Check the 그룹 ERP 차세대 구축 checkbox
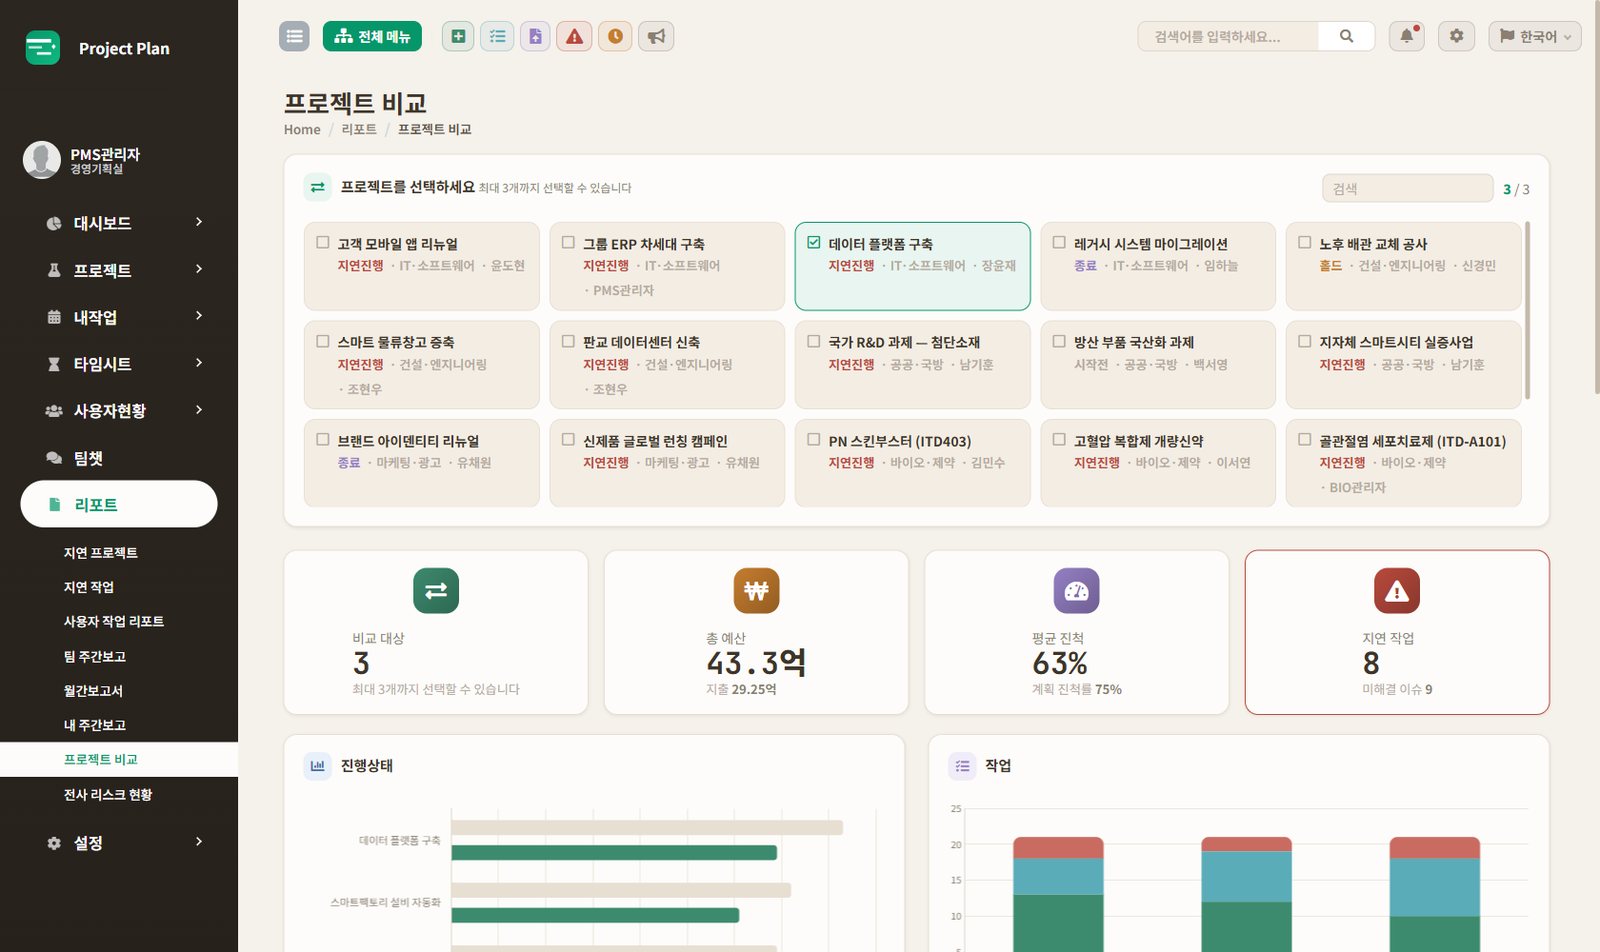Screen dimensions: 1600x952 (x=568, y=242)
